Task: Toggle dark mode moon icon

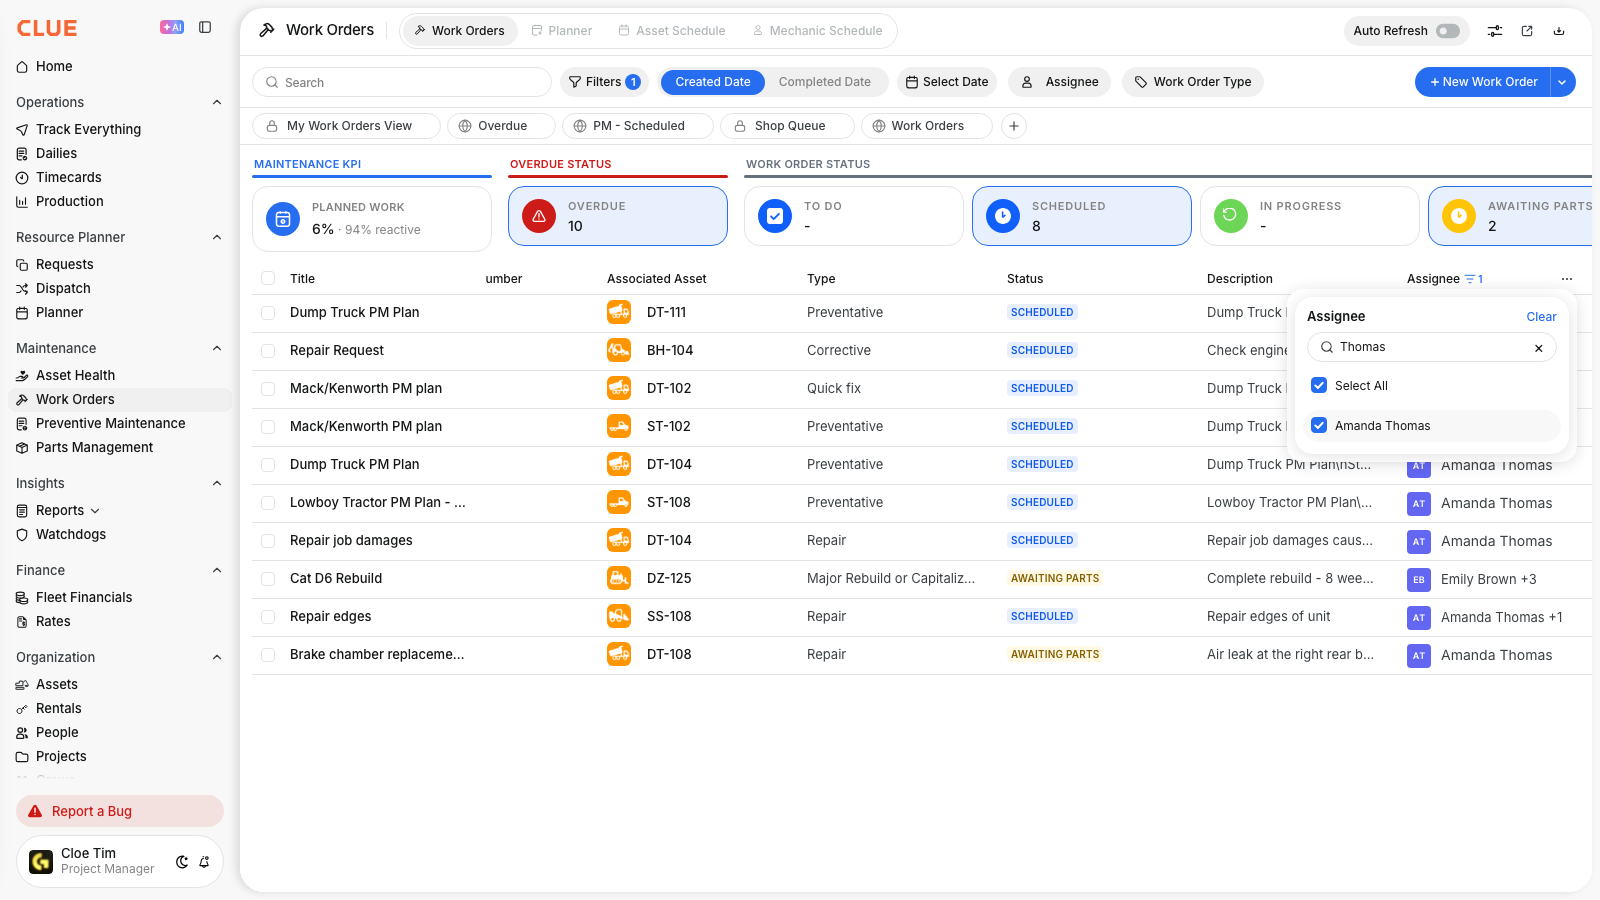Action: [x=182, y=862]
